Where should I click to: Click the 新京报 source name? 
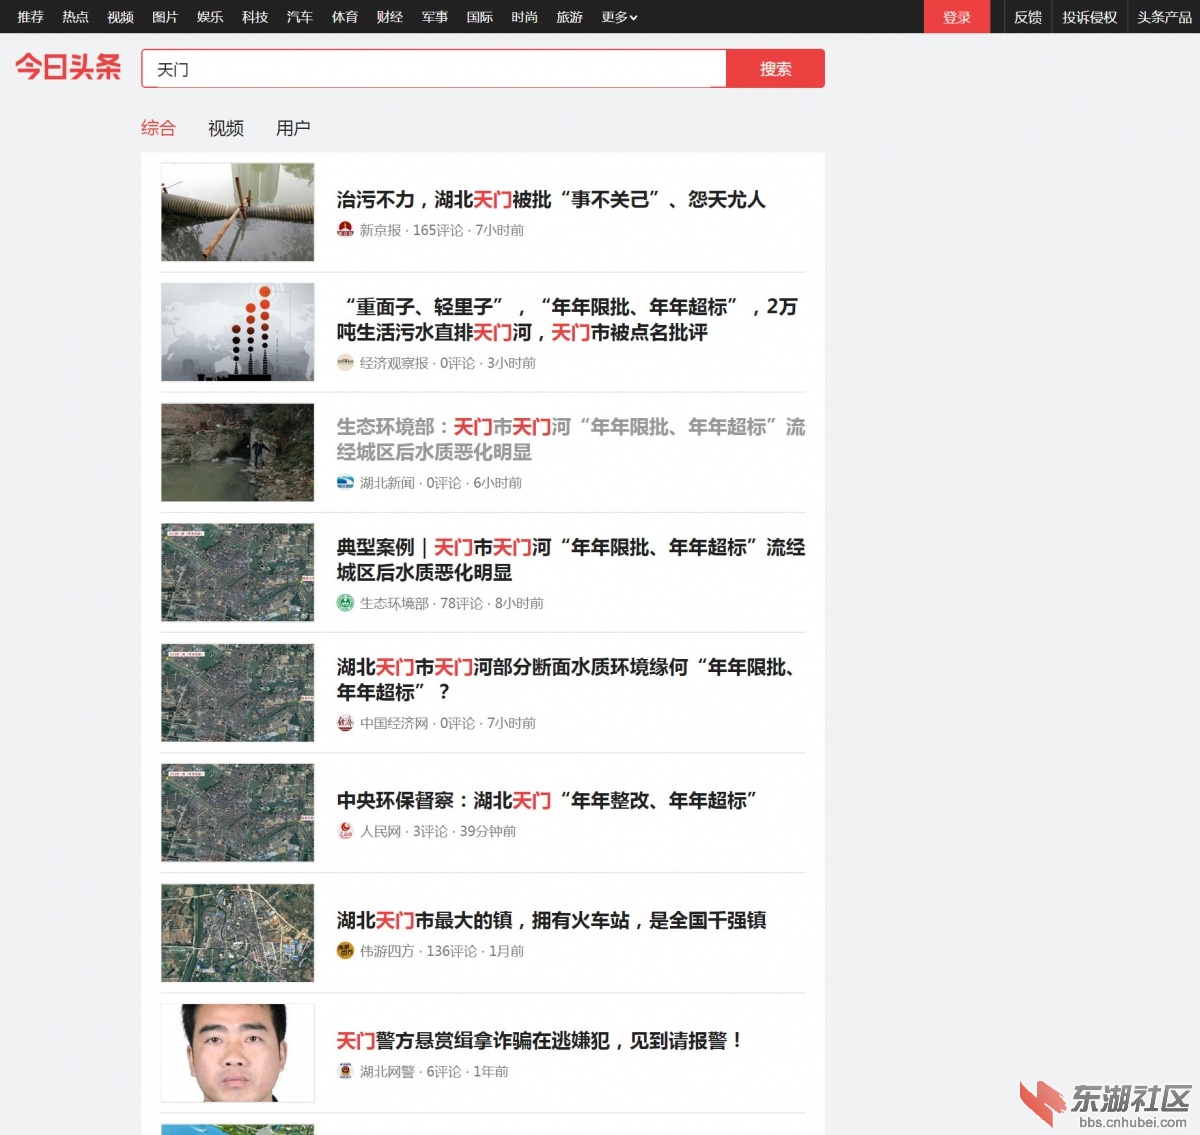(x=381, y=230)
